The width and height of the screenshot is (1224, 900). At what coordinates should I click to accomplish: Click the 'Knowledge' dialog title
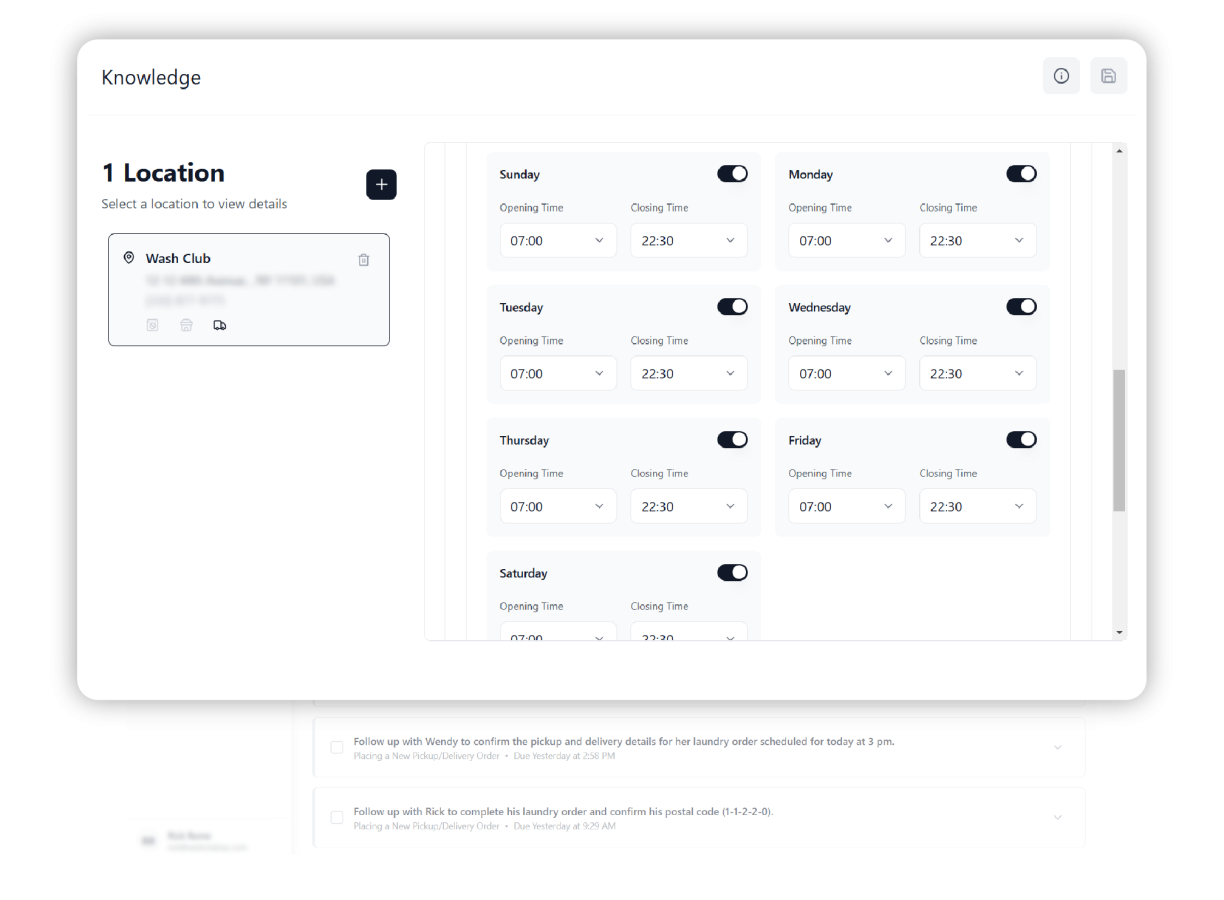(151, 78)
